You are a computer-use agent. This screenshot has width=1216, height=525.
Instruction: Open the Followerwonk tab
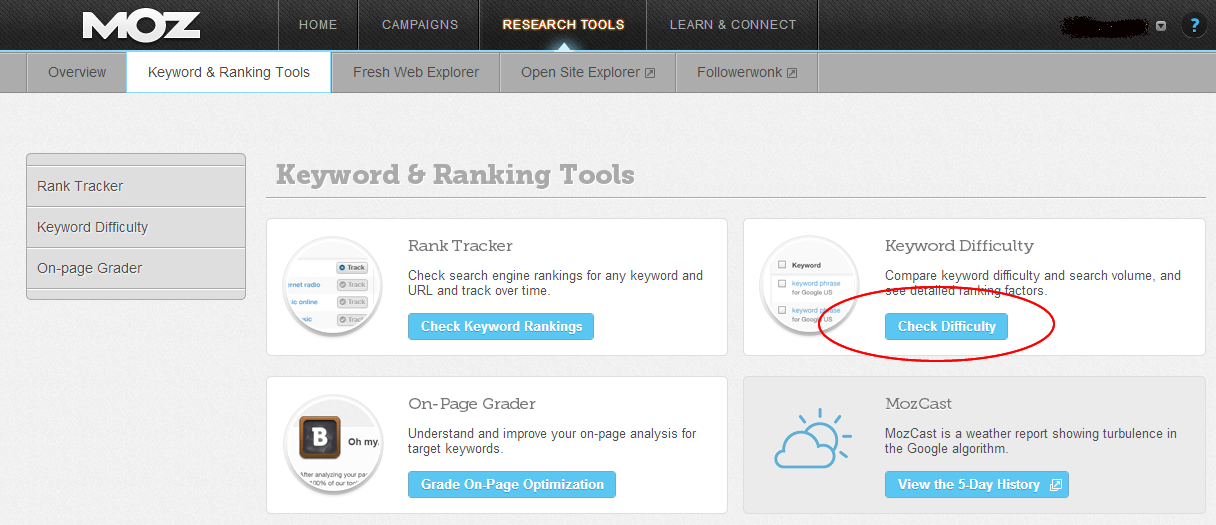[747, 72]
